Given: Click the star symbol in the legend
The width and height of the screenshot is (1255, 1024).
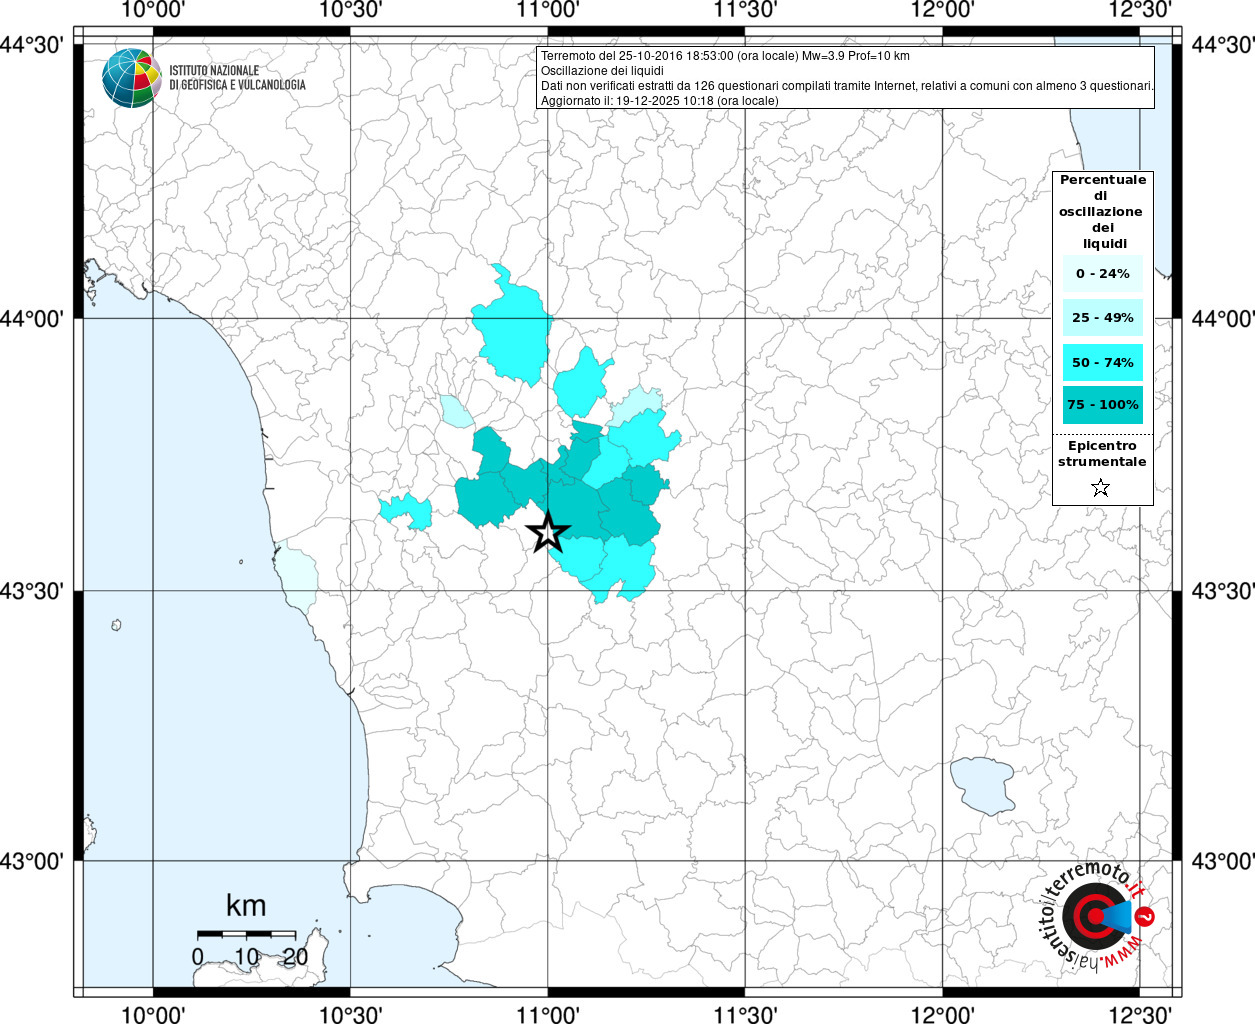Looking at the screenshot, I should pos(1100,488).
